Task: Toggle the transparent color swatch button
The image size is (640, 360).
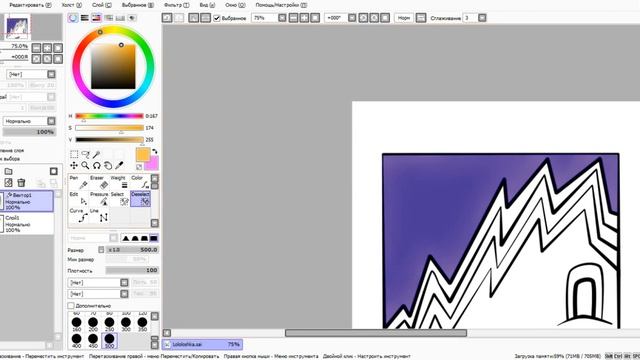Action: point(139,167)
